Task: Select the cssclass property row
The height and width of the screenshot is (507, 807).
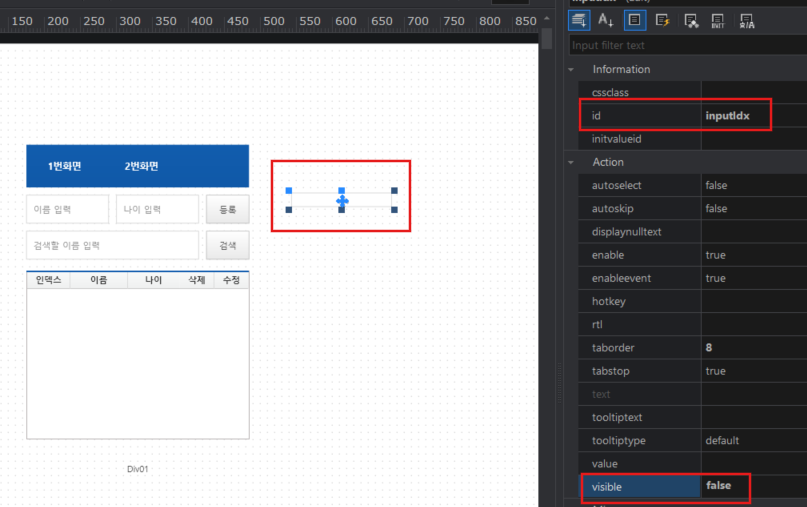Action: tap(693, 93)
